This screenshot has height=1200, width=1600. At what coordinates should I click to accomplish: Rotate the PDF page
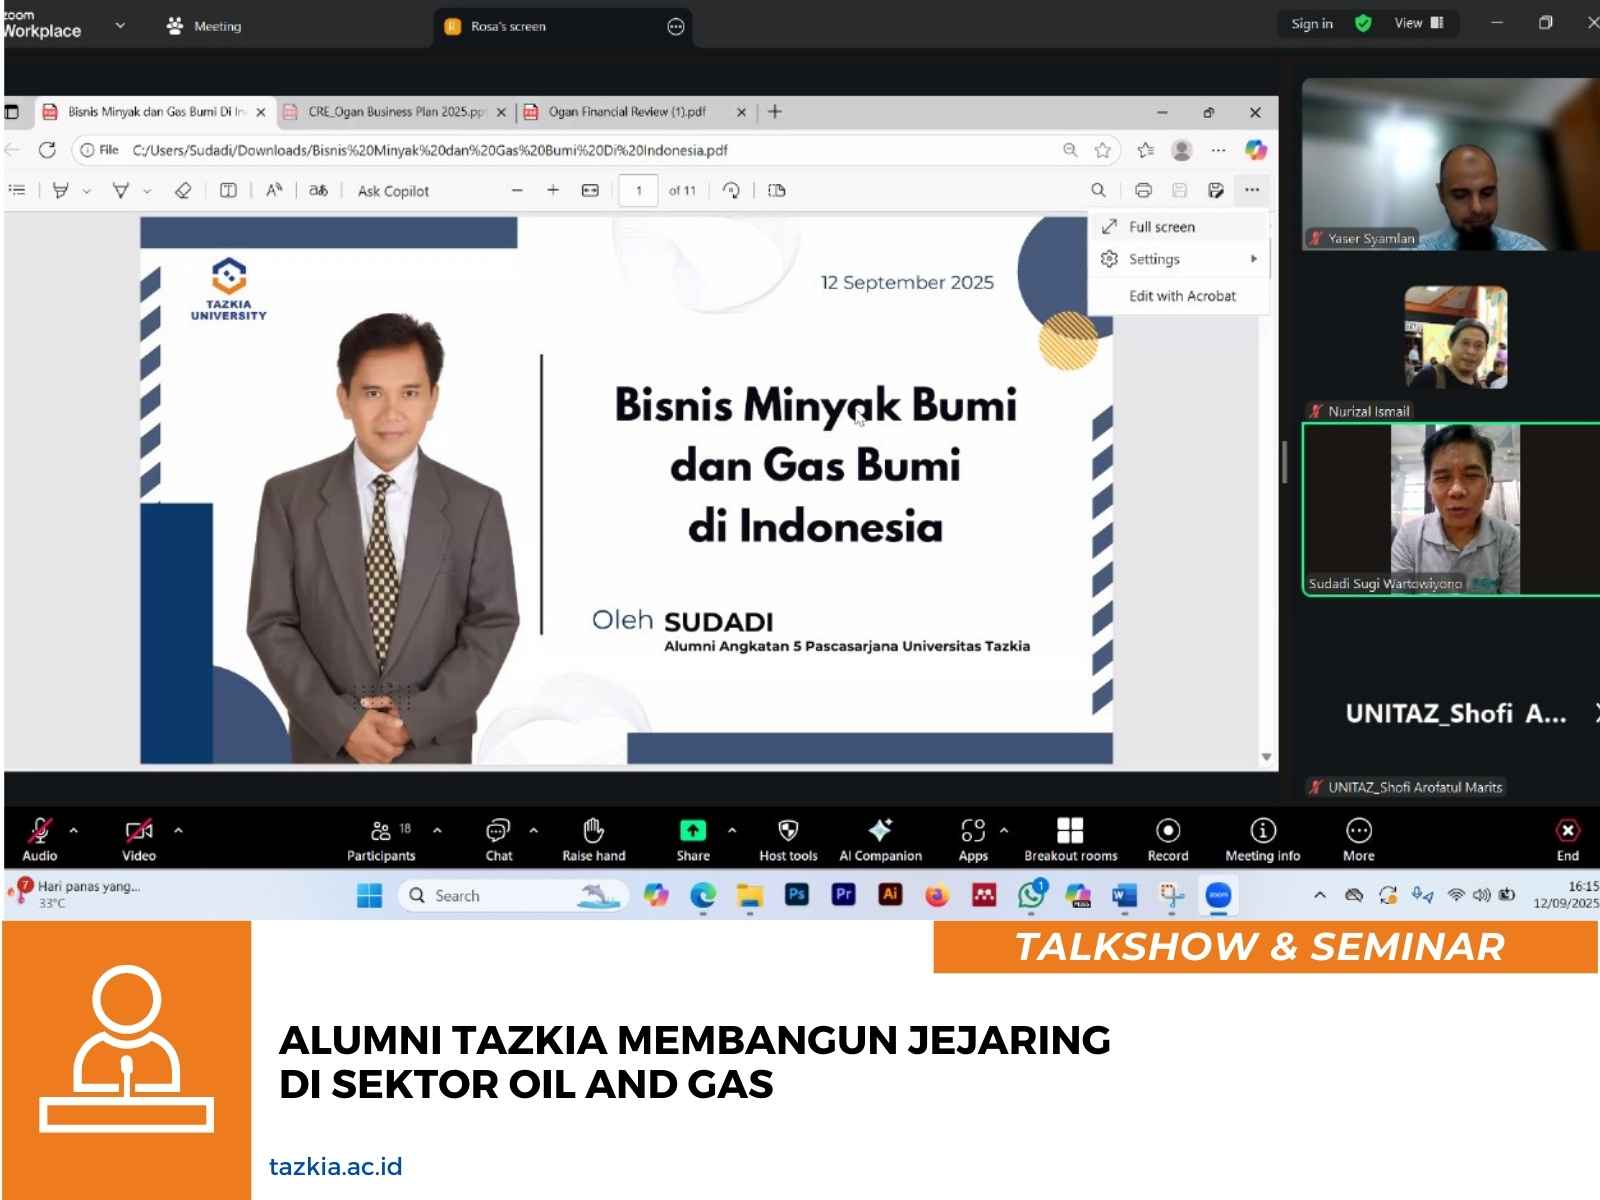(731, 190)
